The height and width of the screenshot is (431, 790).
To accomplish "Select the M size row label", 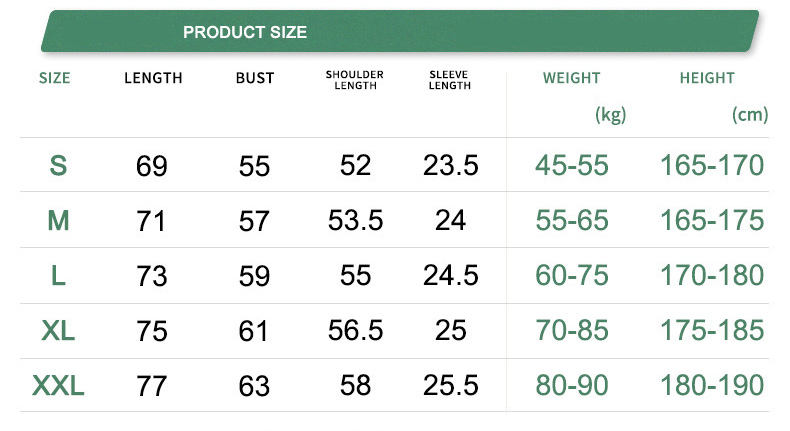I will tap(58, 220).
